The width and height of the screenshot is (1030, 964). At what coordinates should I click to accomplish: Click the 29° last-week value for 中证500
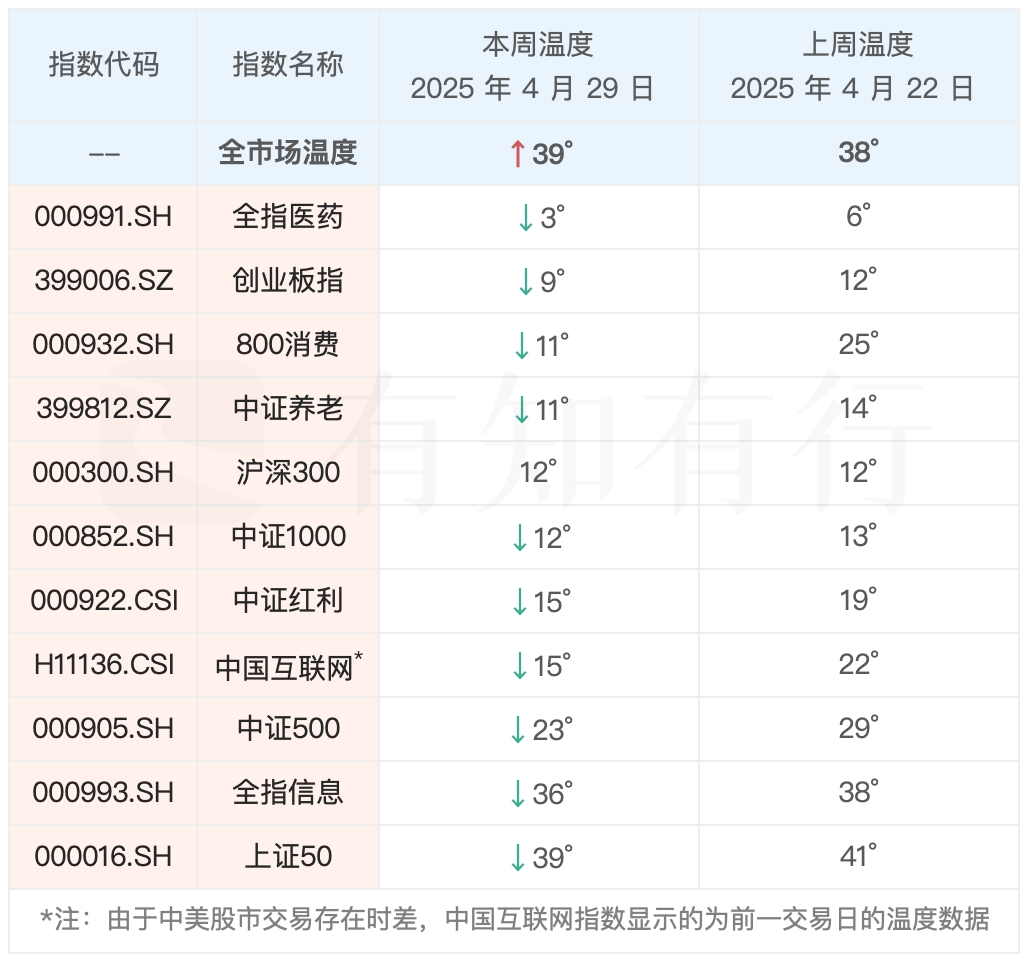pyautogui.click(x=859, y=728)
